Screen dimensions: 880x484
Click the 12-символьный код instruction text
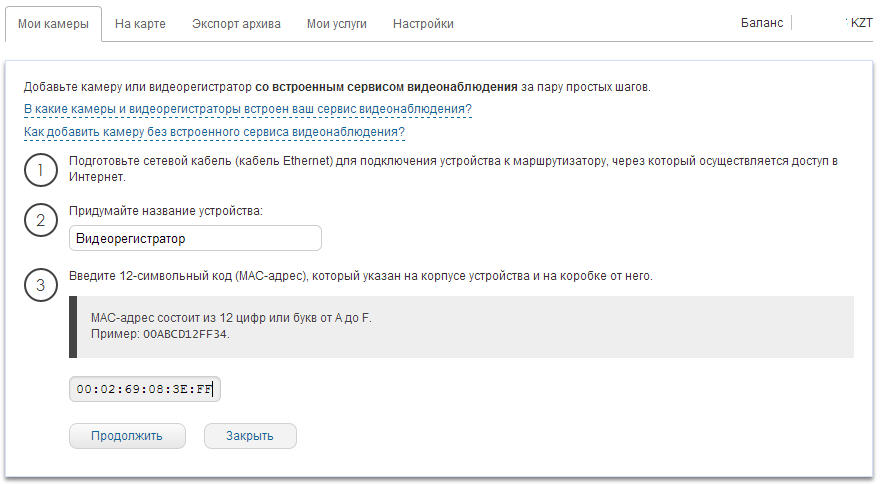click(x=360, y=275)
